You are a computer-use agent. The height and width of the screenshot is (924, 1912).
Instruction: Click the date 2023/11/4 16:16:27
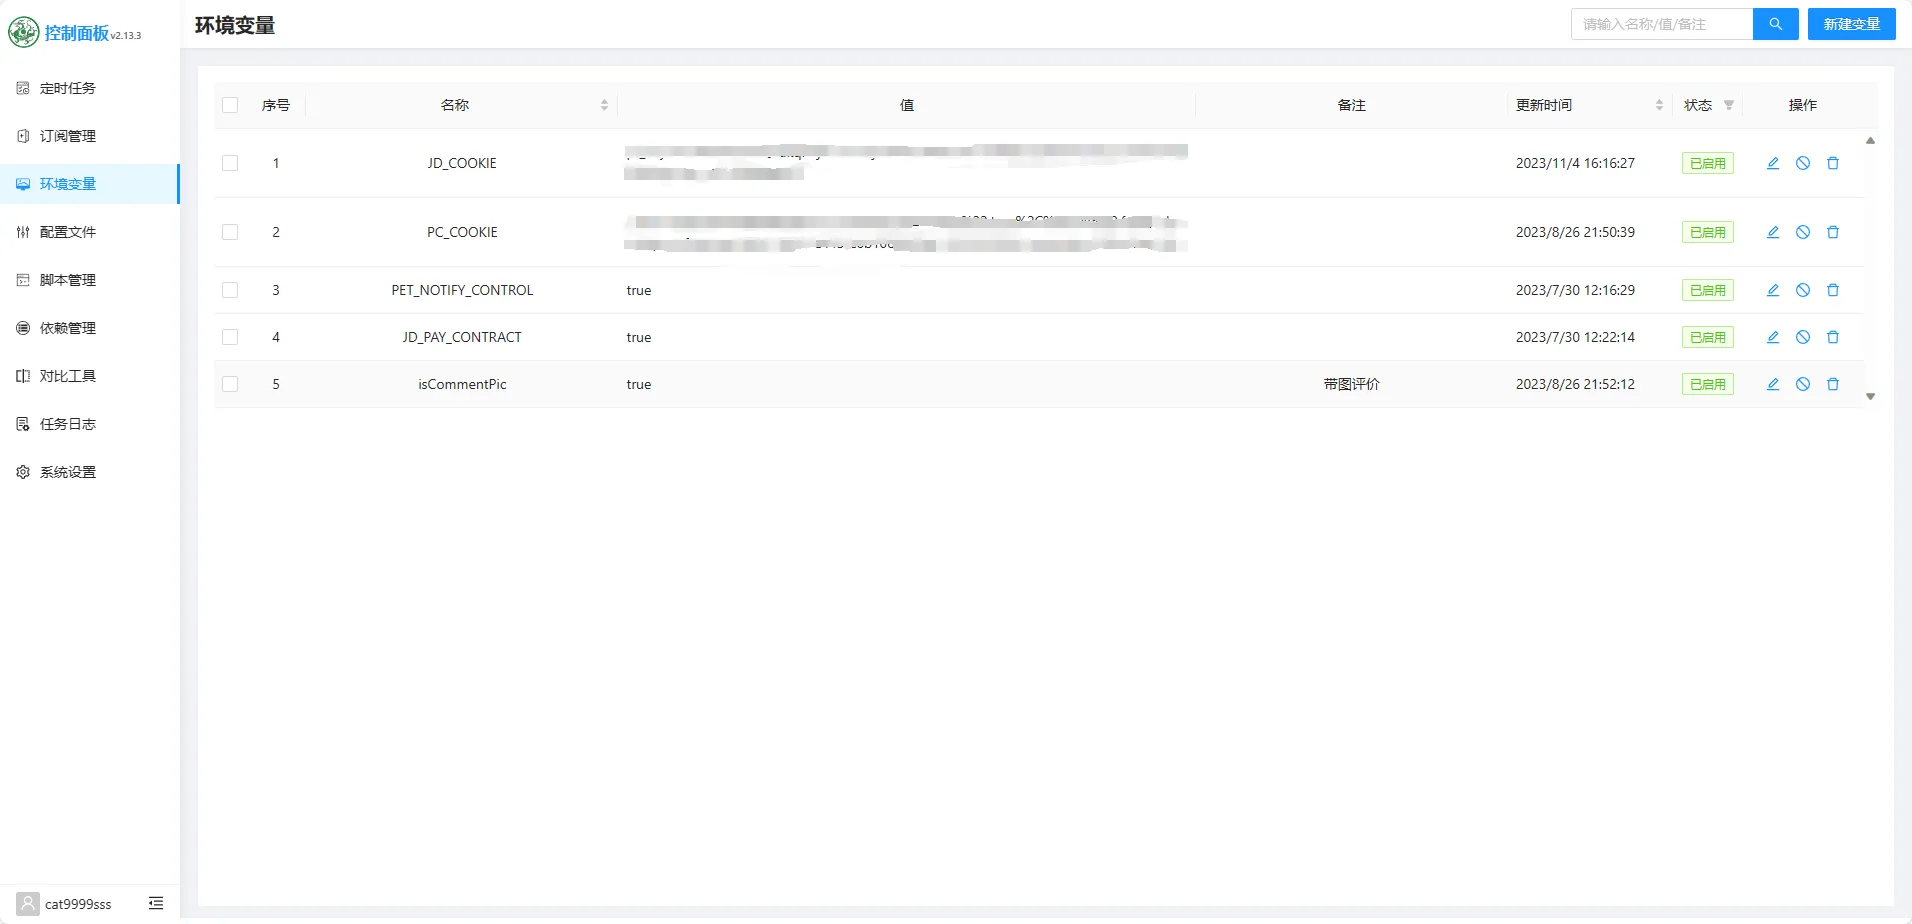click(x=1575, y=163)
